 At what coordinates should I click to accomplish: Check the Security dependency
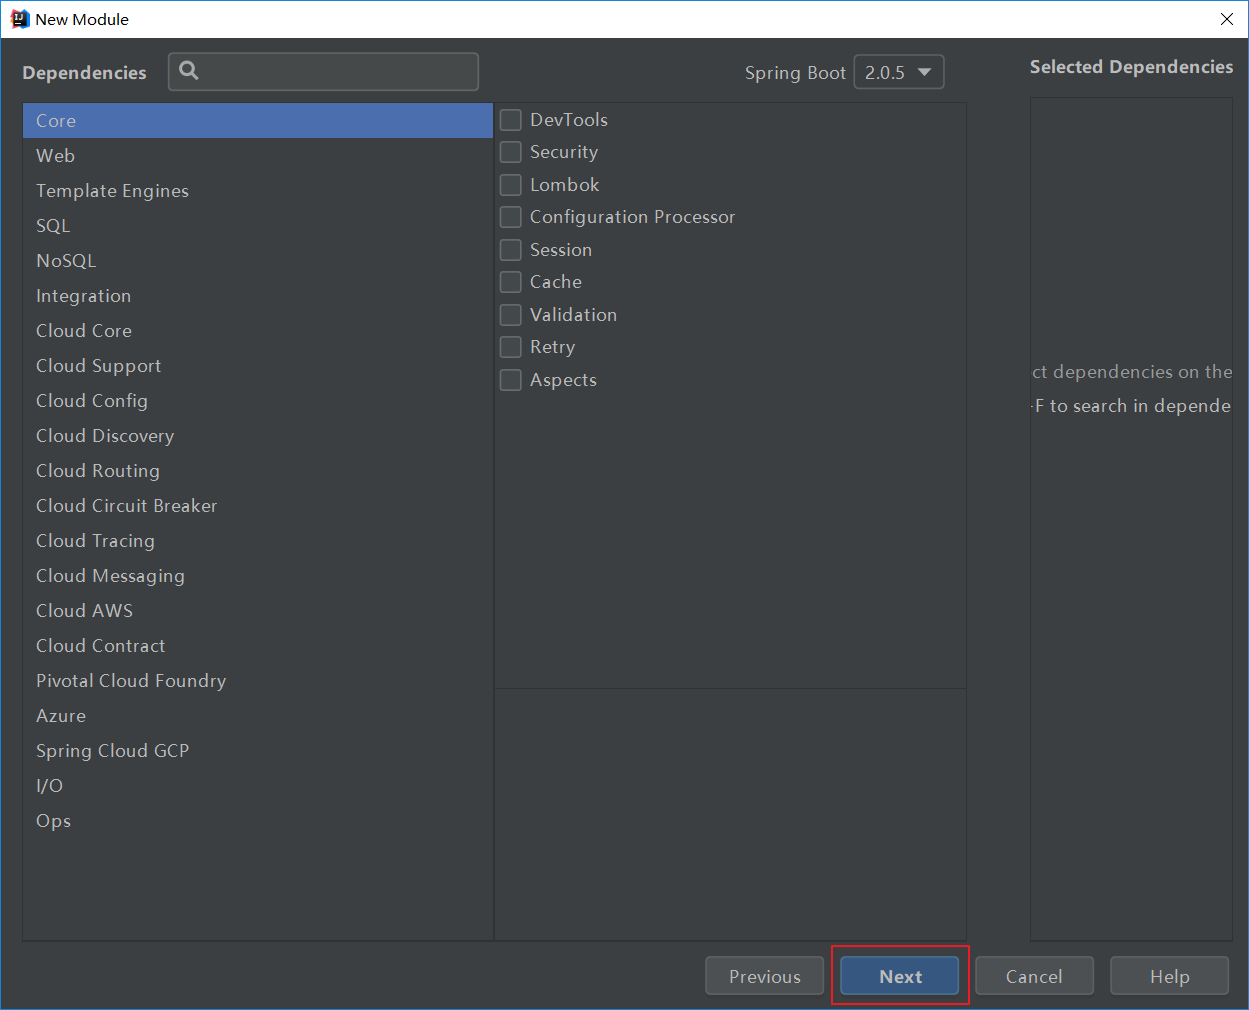pyautogui.click(x=511, y=152)
